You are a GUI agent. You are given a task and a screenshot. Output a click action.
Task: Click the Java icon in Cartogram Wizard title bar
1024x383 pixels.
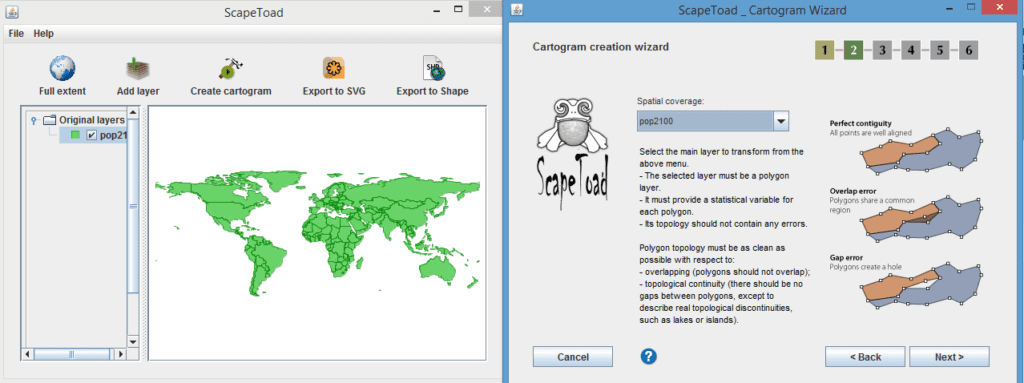pos(517,10)
